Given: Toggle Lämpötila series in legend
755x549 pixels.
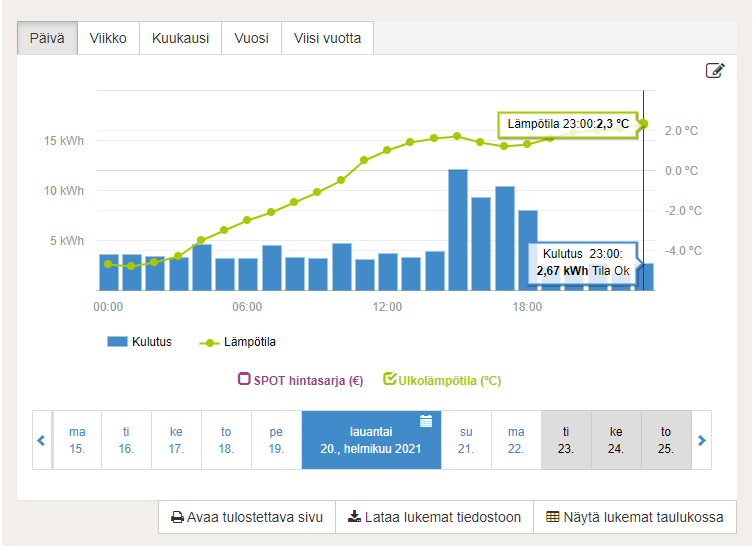Looking at the screenshot, I should coord(238,342).
